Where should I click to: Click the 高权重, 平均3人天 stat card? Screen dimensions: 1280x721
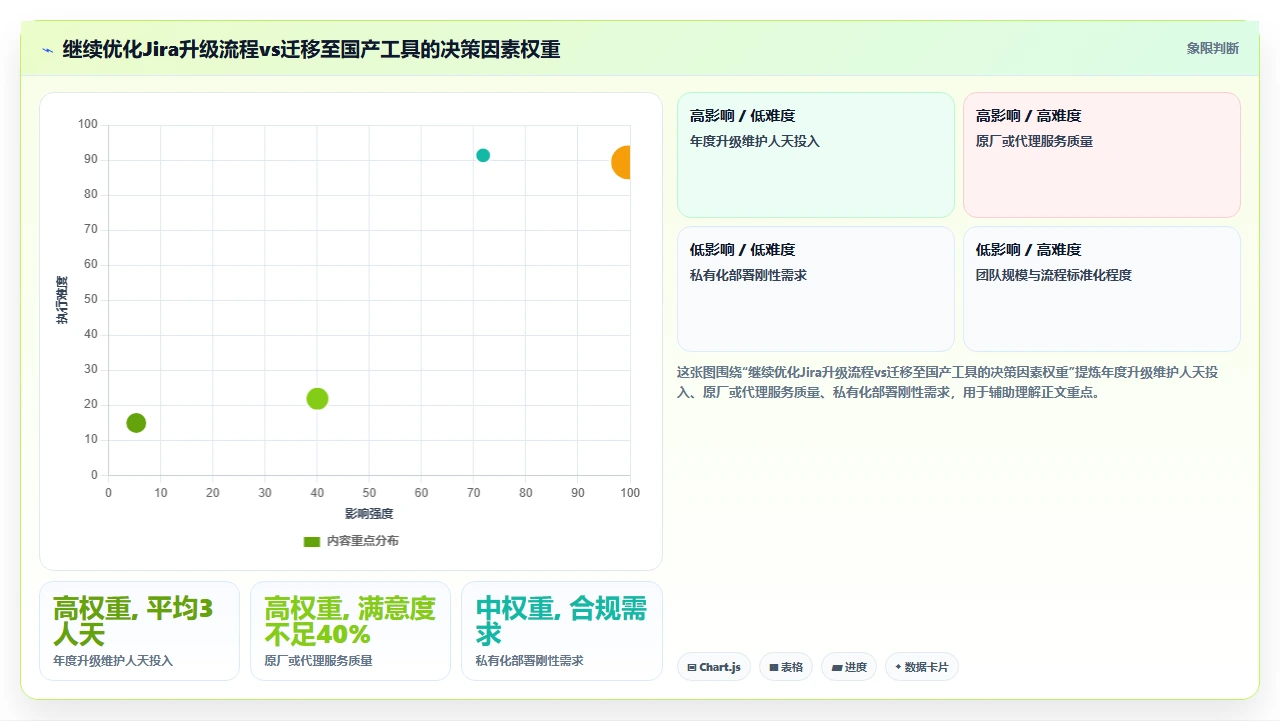pyautogui.click(x=139, y=631)
